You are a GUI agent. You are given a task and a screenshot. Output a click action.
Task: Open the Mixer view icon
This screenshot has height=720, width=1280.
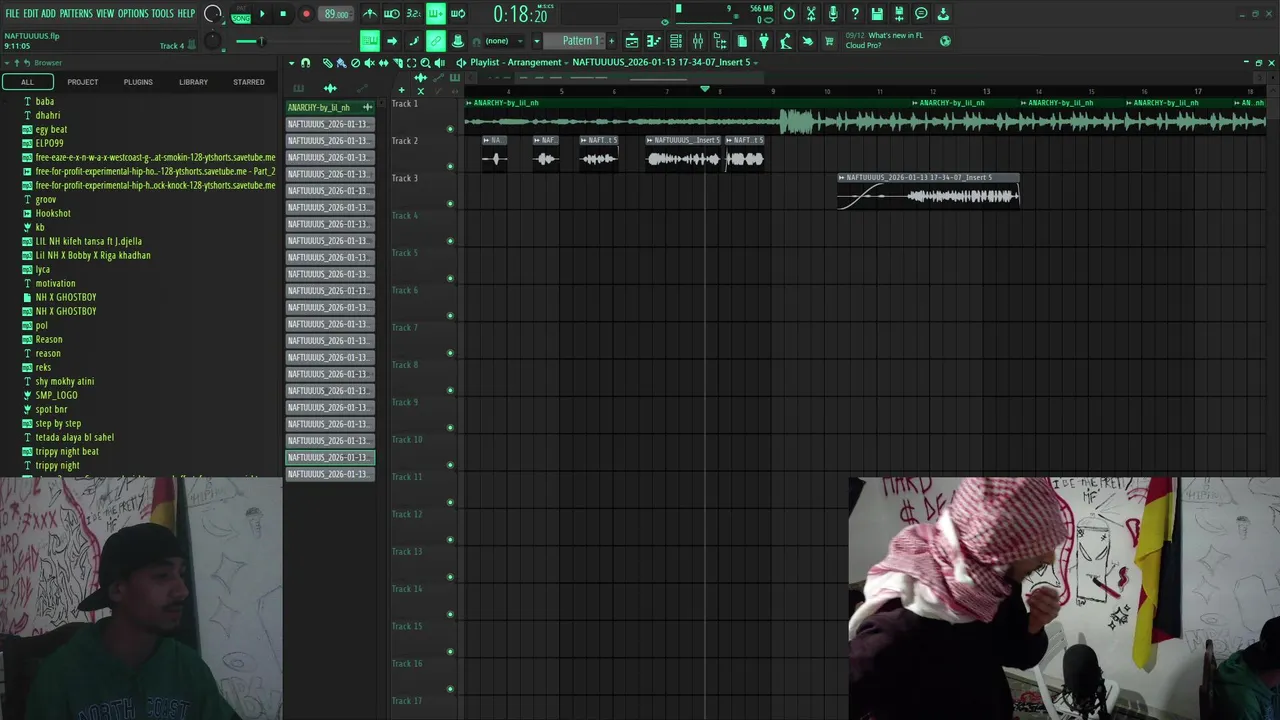pyautogui.click(x=698, y=41)
